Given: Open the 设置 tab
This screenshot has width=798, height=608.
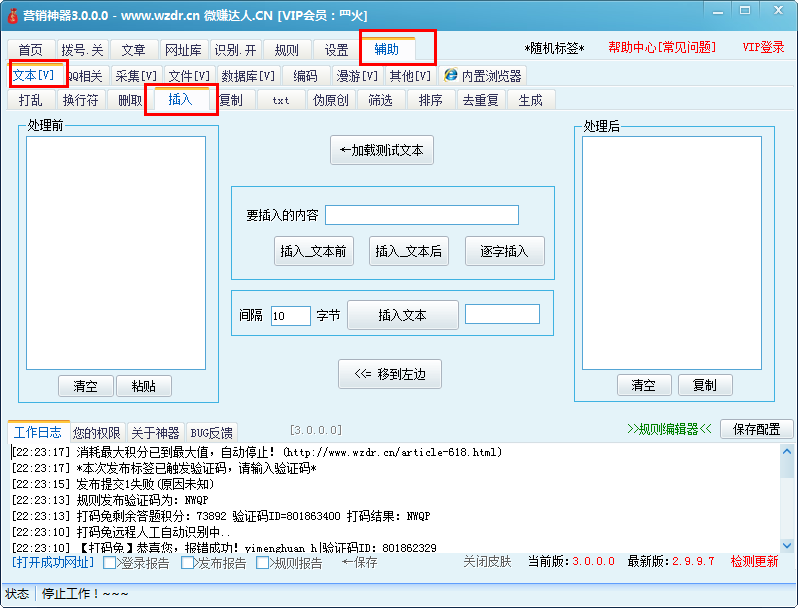Looking at the screenshot, I should click(x=336, y=50).
